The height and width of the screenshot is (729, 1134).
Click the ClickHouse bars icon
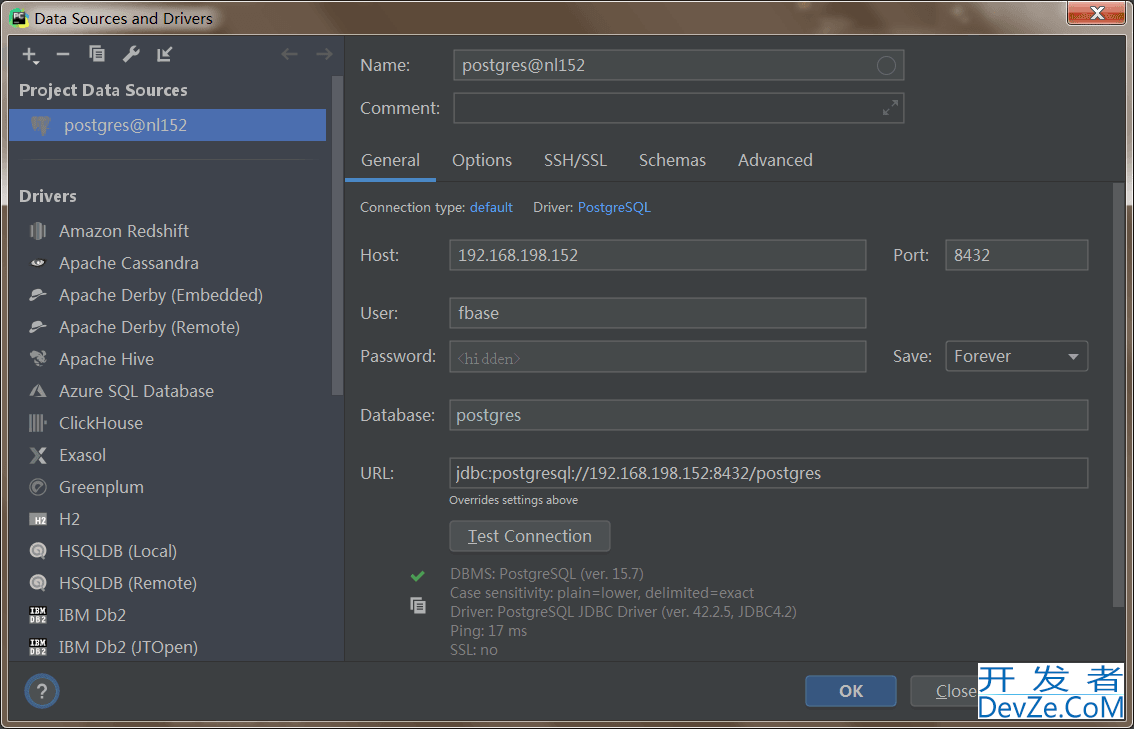pyautogui.click(x=38, y=423)
